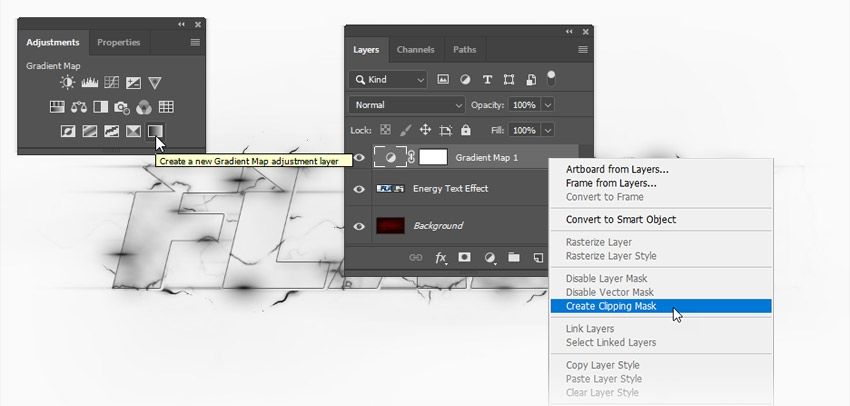The height and width of the screenshot is (406, 850).
Task: Add an Exposure adjustment layer
Action: tap(133, 82)
